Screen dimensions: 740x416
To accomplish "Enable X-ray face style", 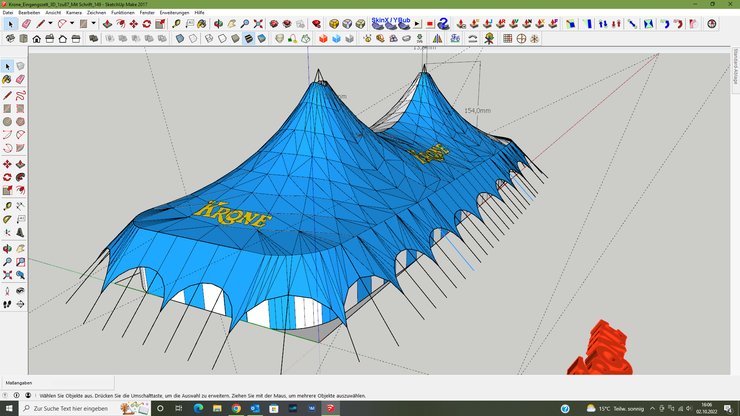I will (x=180, y=39).
